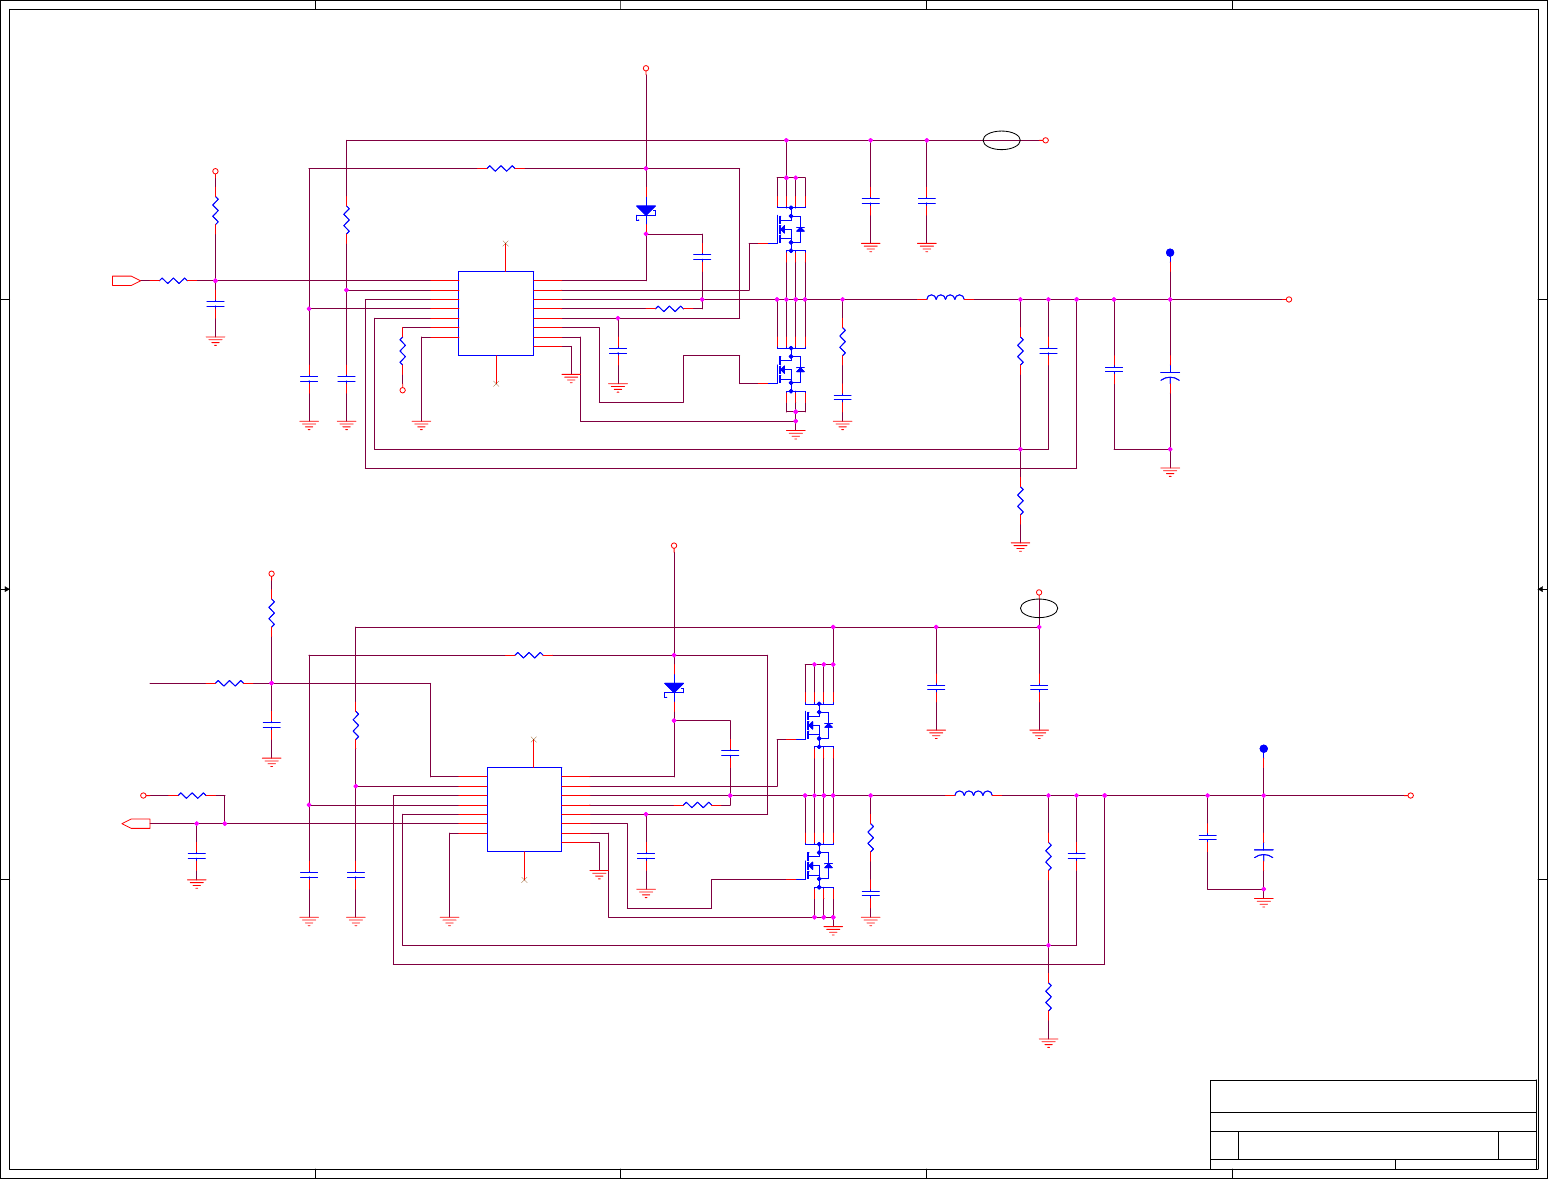
Task: Select the bottom feedback resistor in lower circuit
Action: coord(1048,996)
